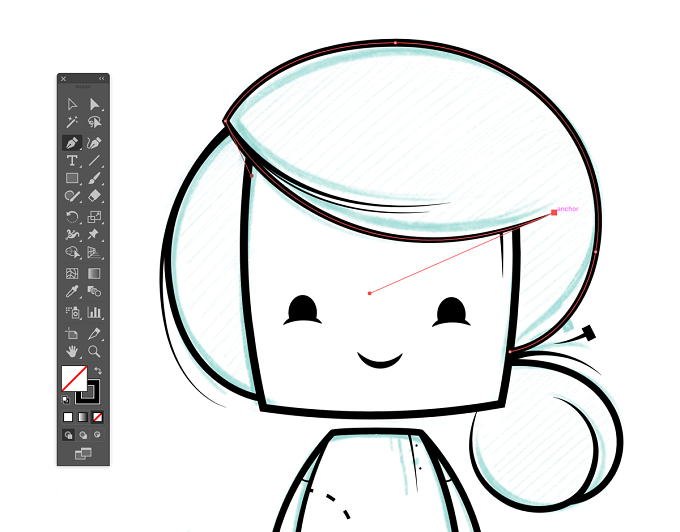Select the Slice tool
The width and height of the screenshot is (680, 532).
click(94, 333)
